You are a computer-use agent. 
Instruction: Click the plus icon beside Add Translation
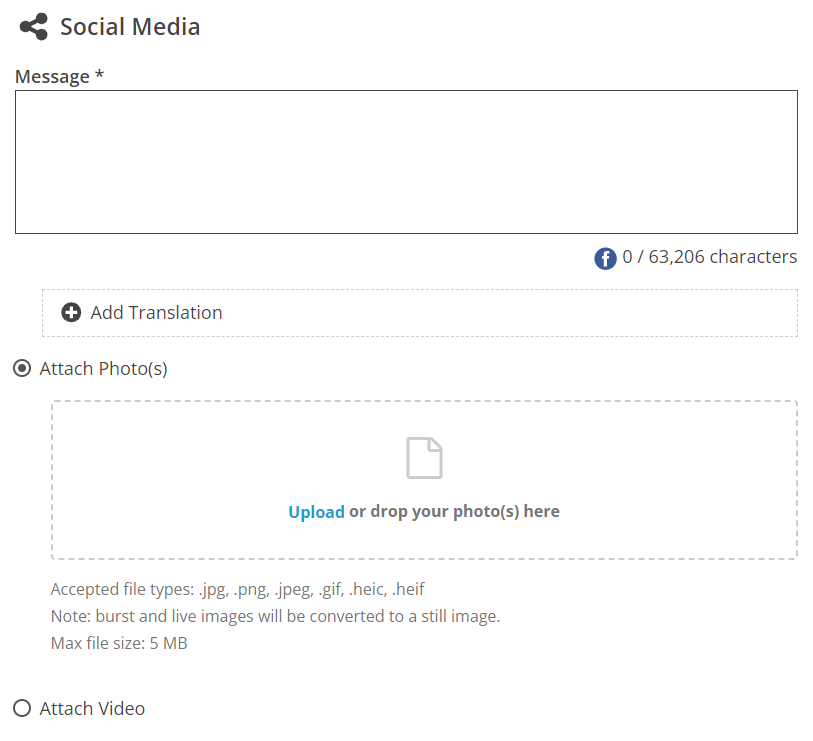point(71,313)
